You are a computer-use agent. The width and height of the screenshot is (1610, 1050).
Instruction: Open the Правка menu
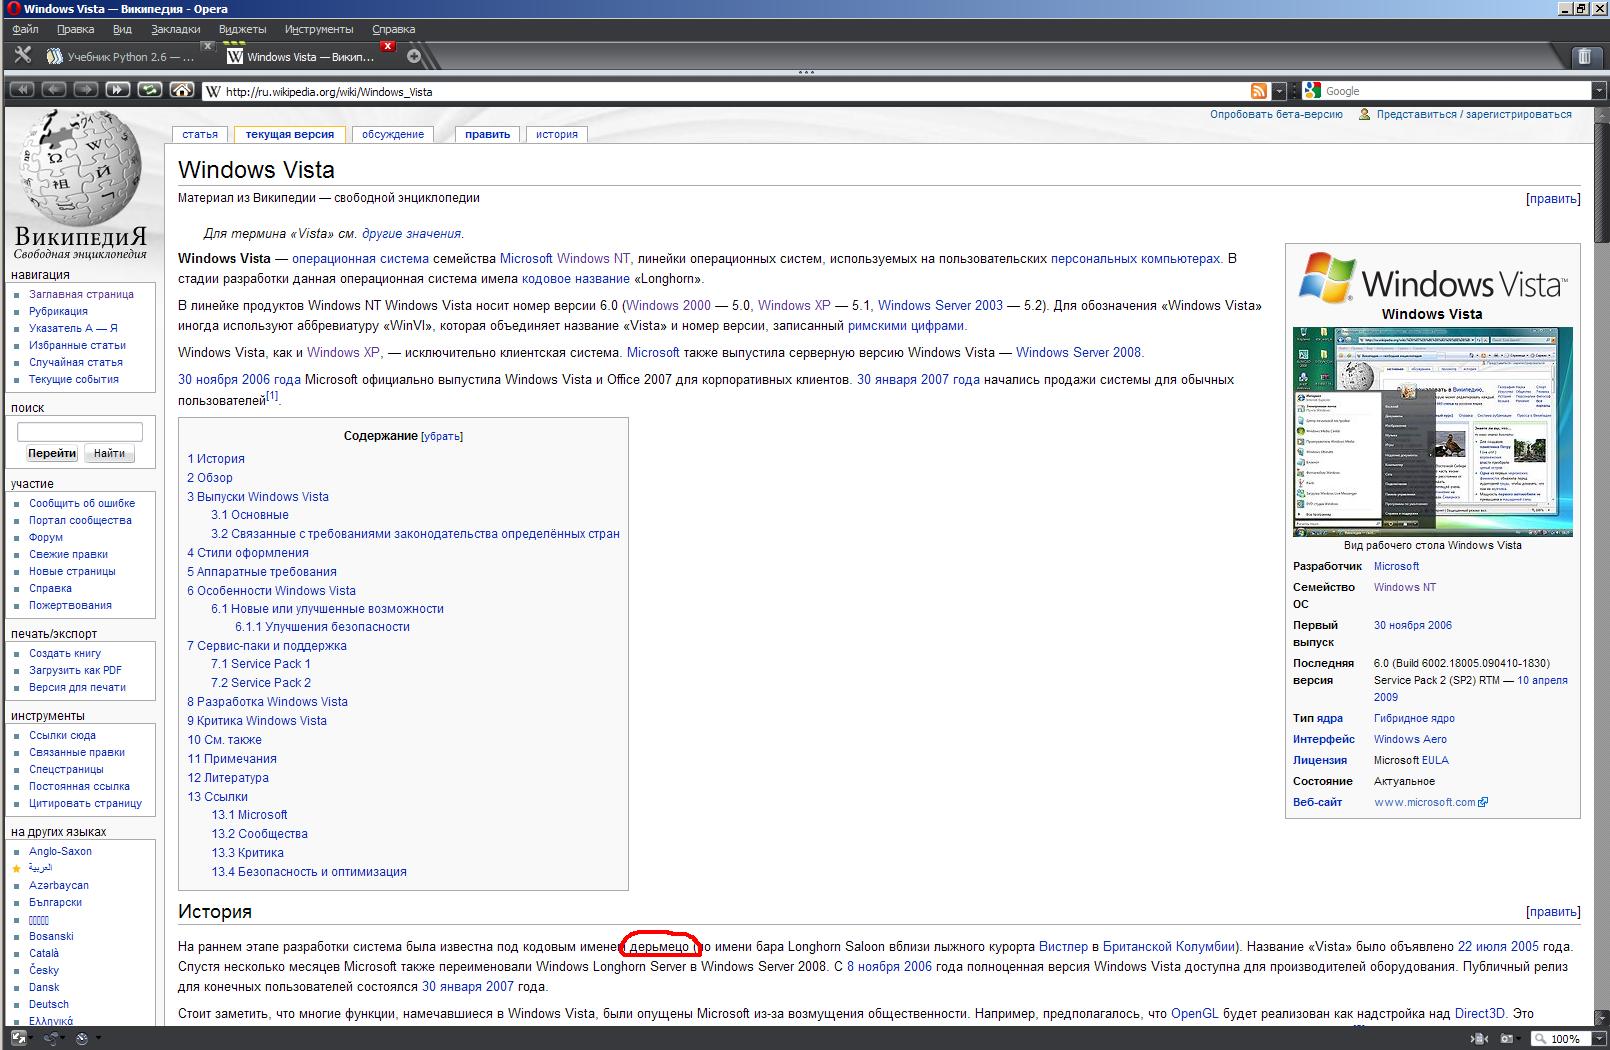tap(76, 29)
